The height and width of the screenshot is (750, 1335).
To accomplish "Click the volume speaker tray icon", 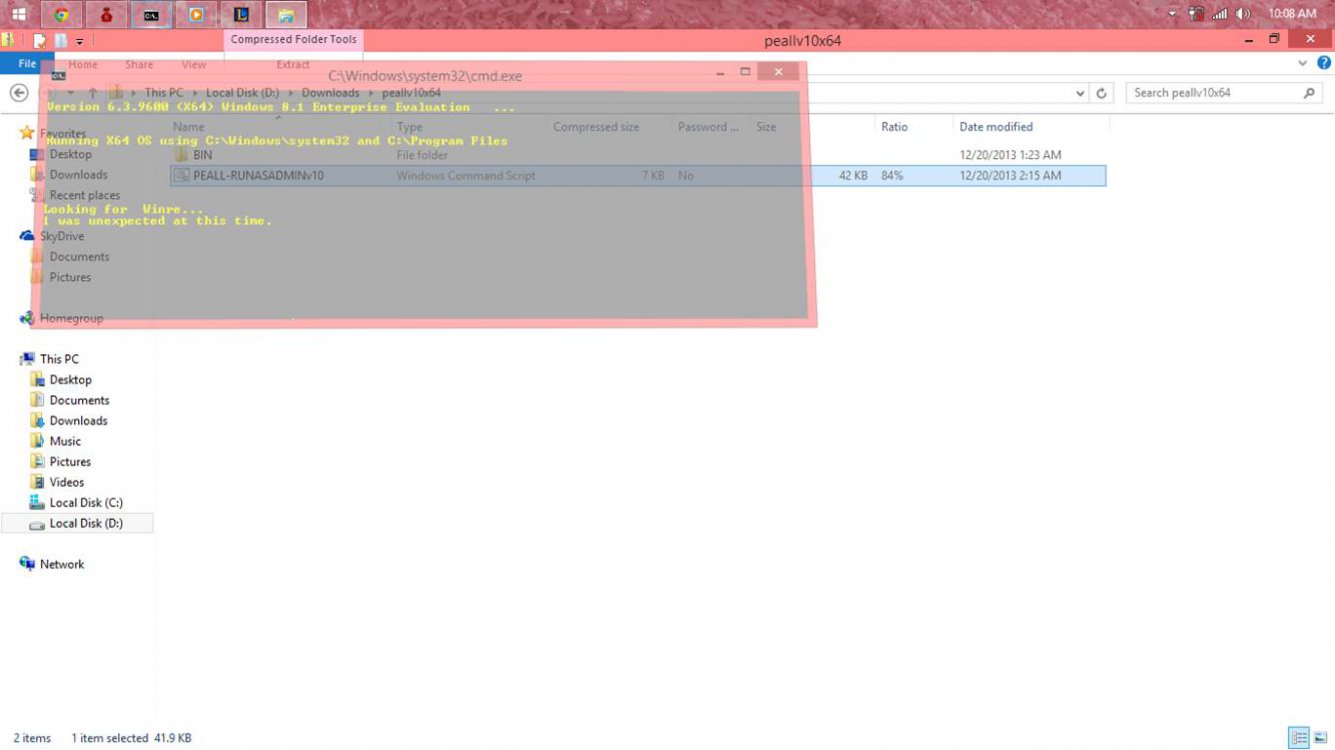I will tap(1243, 14).
